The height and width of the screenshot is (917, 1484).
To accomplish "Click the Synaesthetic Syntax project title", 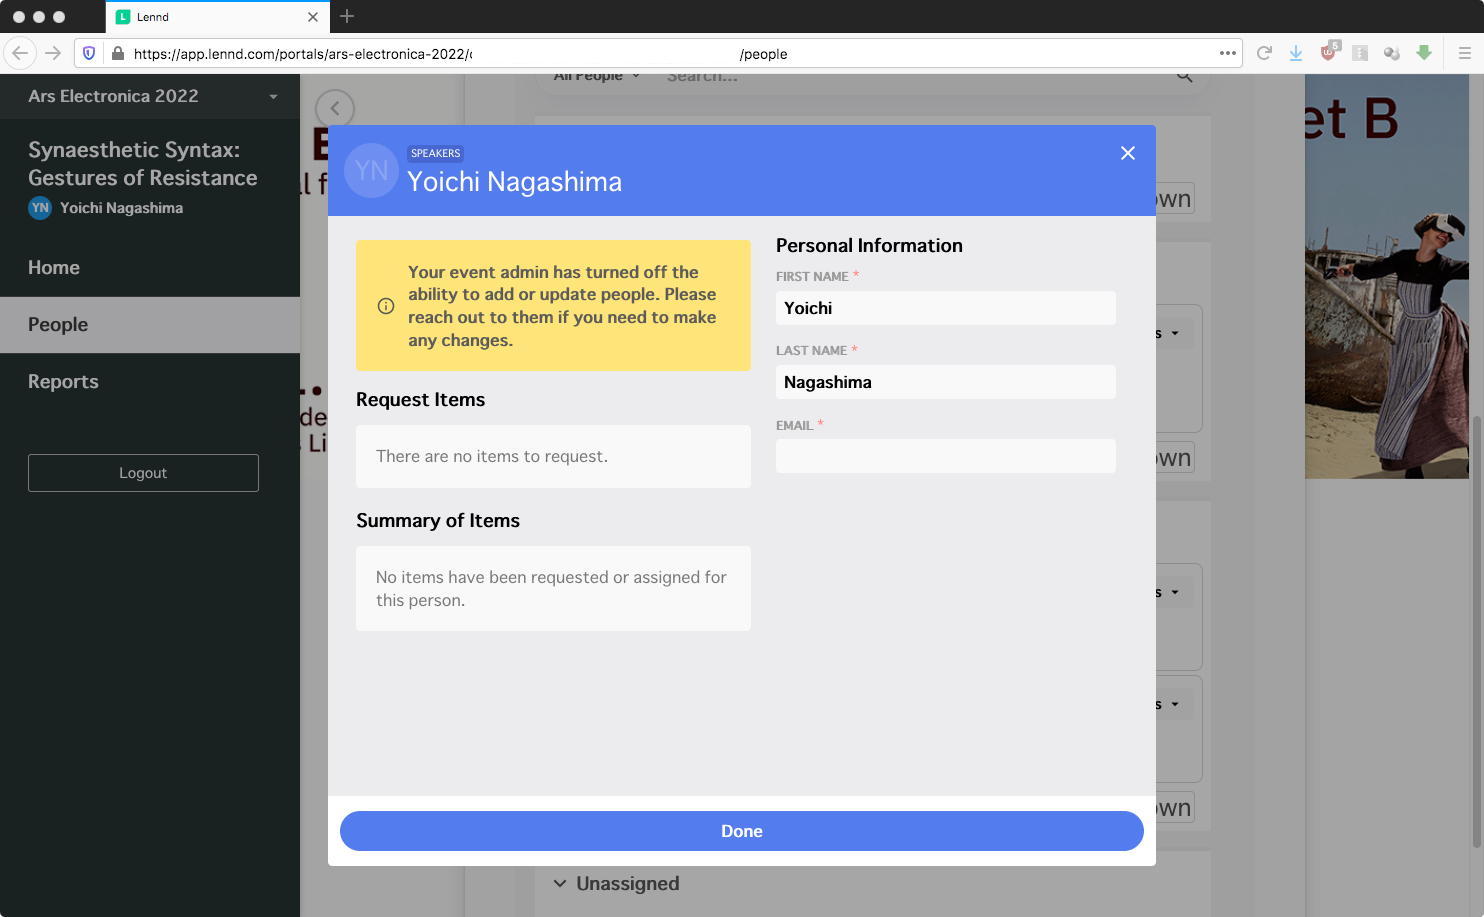I will pyautogui.click(x=143, y=164).
